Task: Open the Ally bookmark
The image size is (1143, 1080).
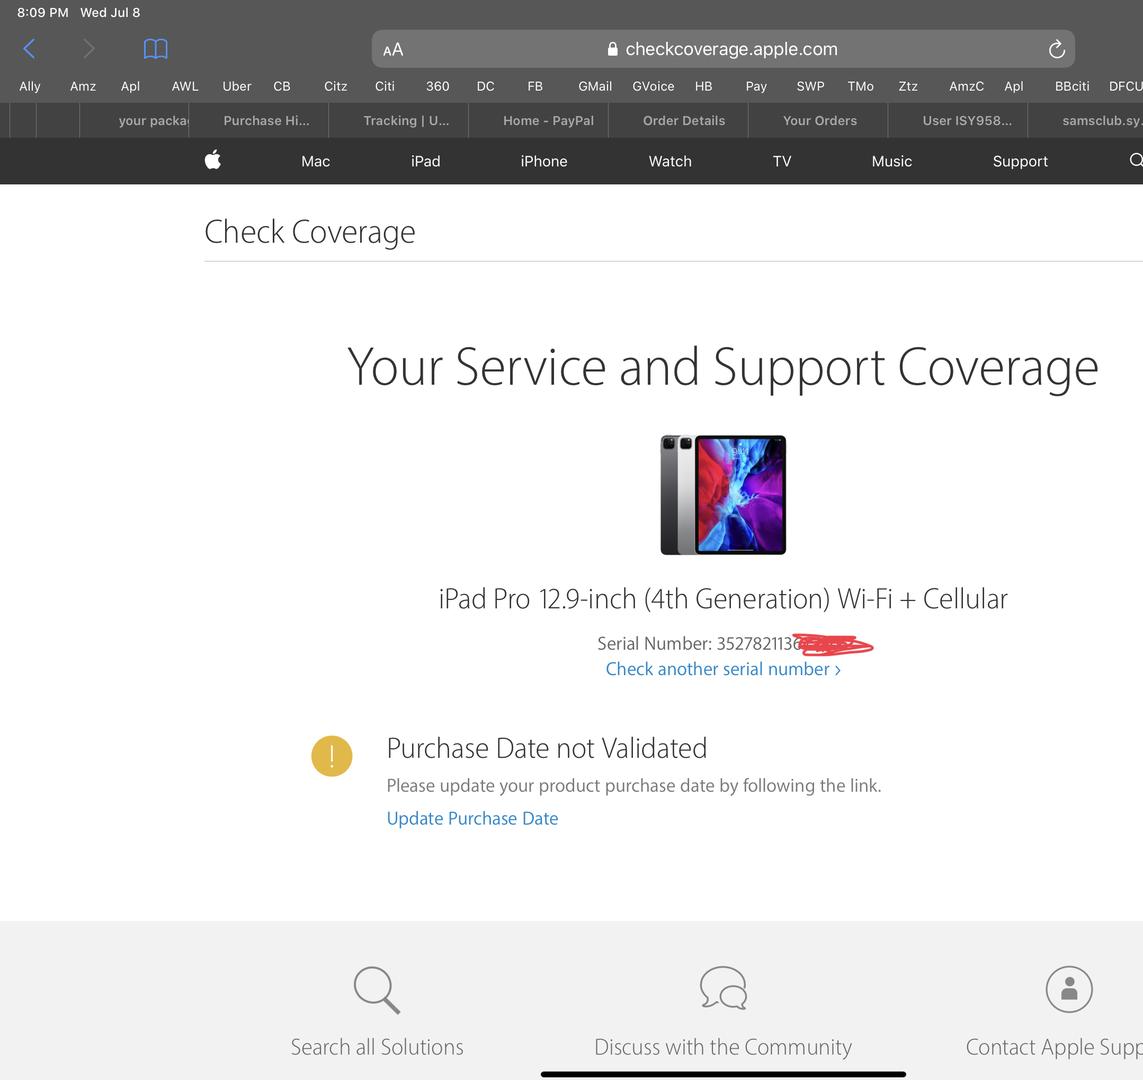Action: [30, 86]
